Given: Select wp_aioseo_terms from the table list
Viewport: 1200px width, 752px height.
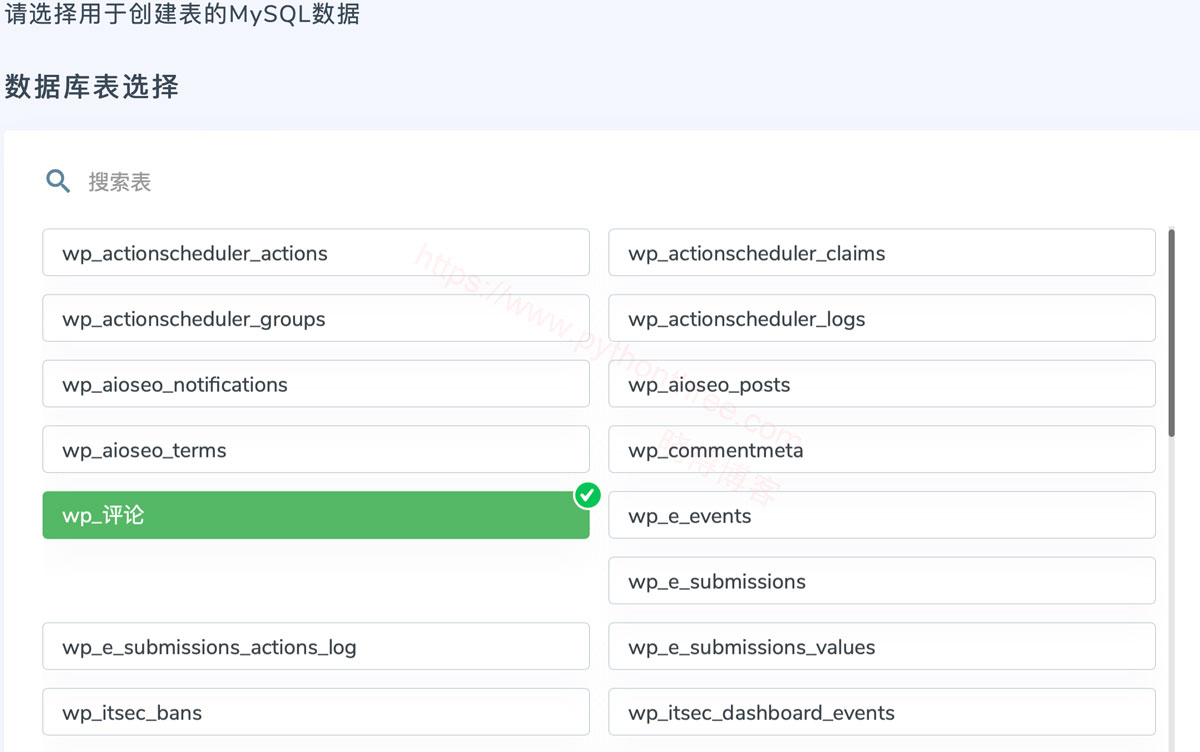Looking at the screenshot, I should 315,450.
